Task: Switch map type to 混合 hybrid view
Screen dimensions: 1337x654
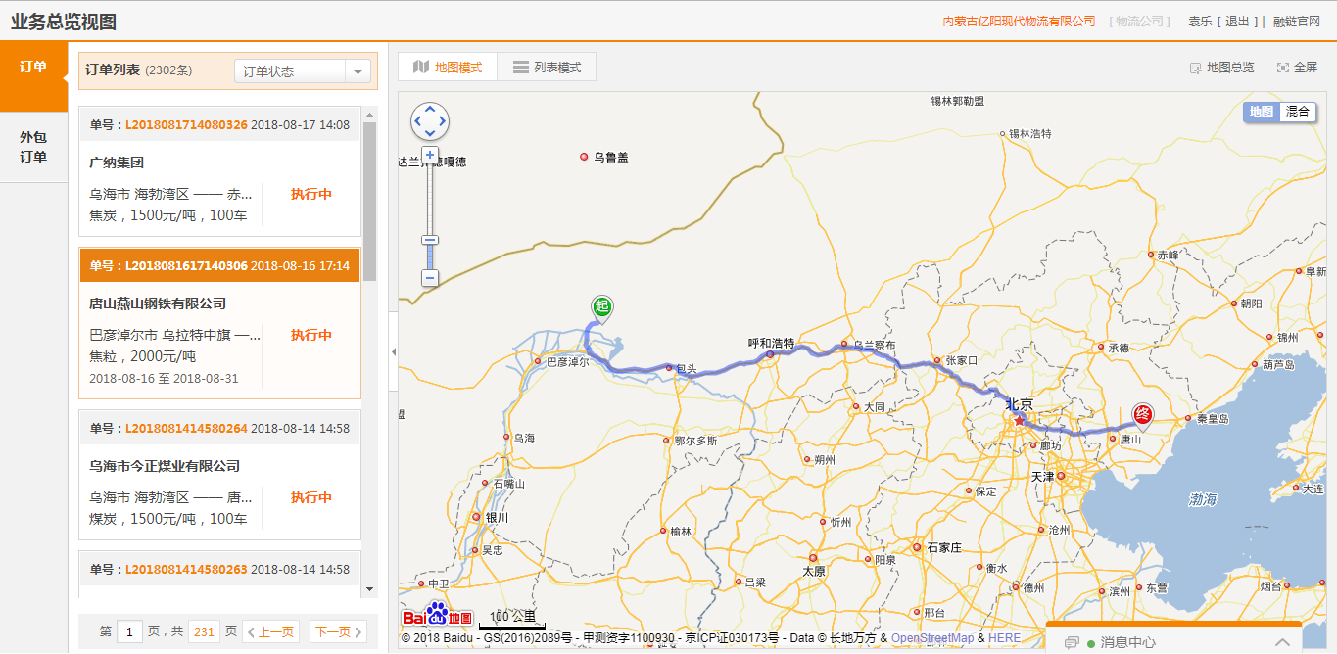Action: (x=1296, y=112)
